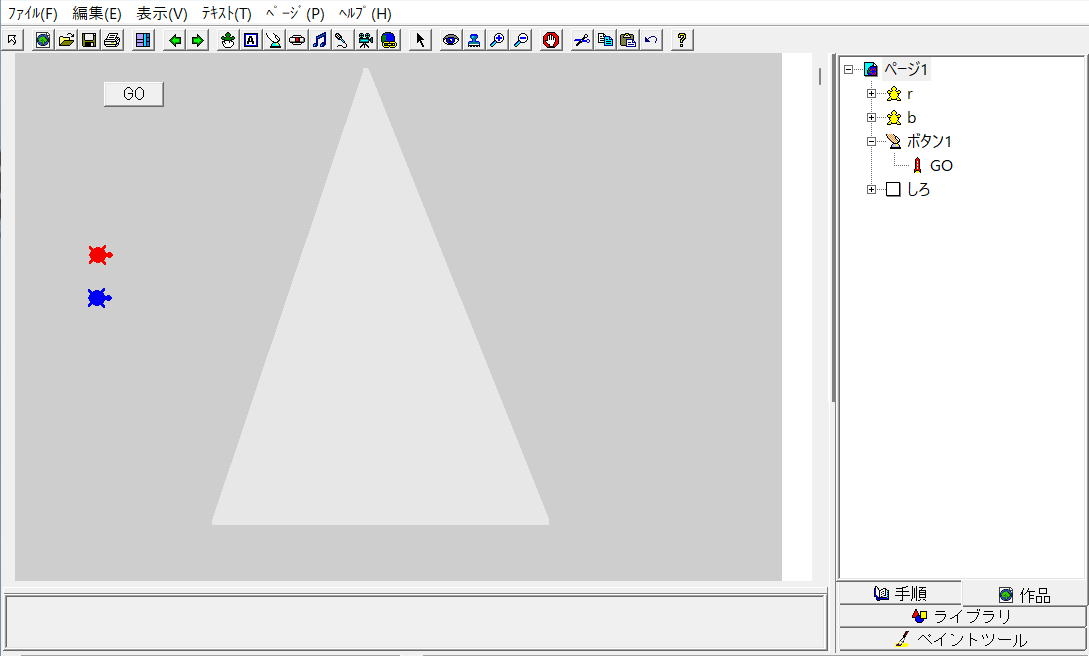Click the first small toolbar arrow icon

pyautogui.click(x=12, y=40)
